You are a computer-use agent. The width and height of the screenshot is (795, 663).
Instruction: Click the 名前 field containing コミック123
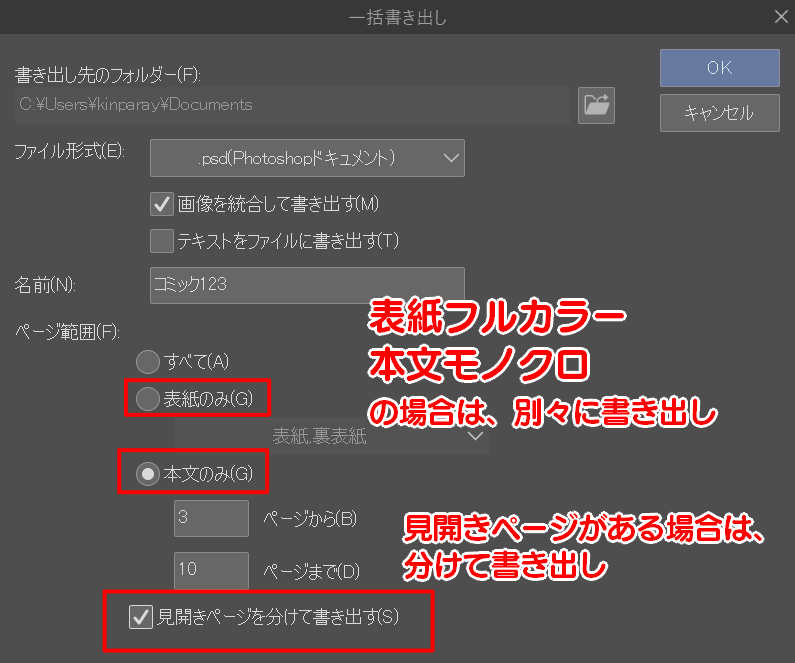pos(307,285)
